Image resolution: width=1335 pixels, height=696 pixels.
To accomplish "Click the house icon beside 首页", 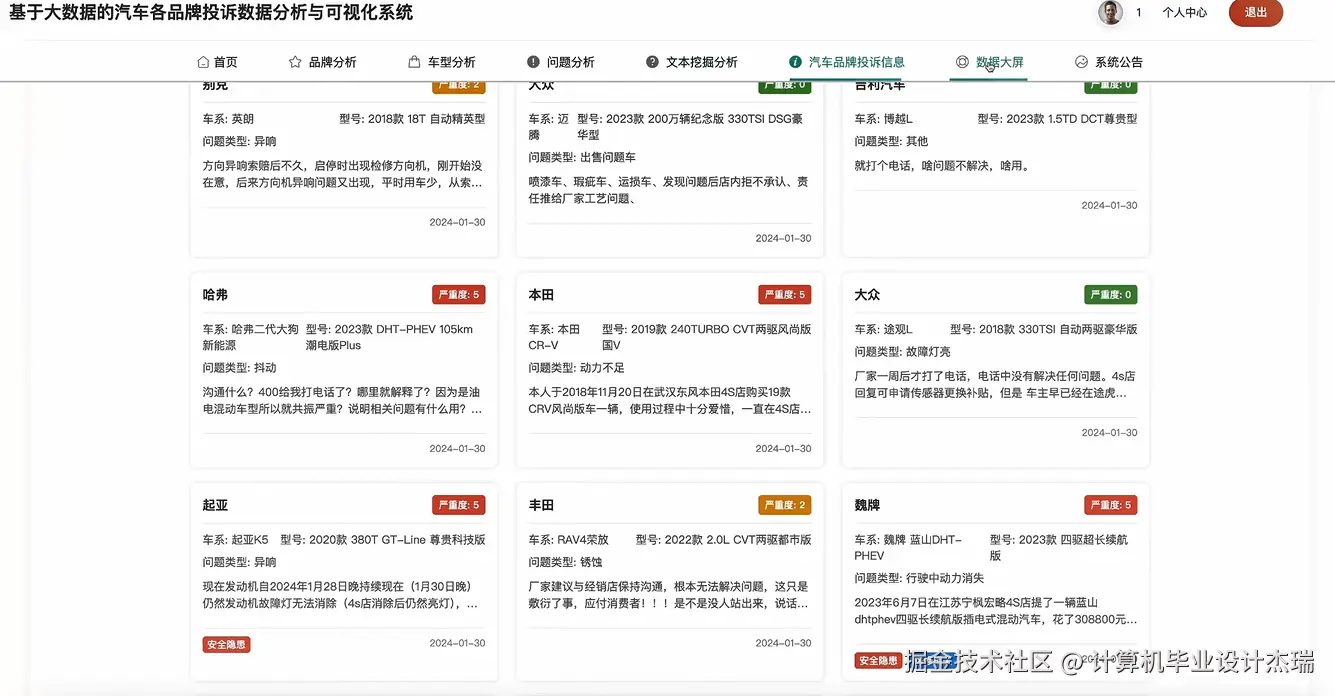I will click(x=203, y=62).
